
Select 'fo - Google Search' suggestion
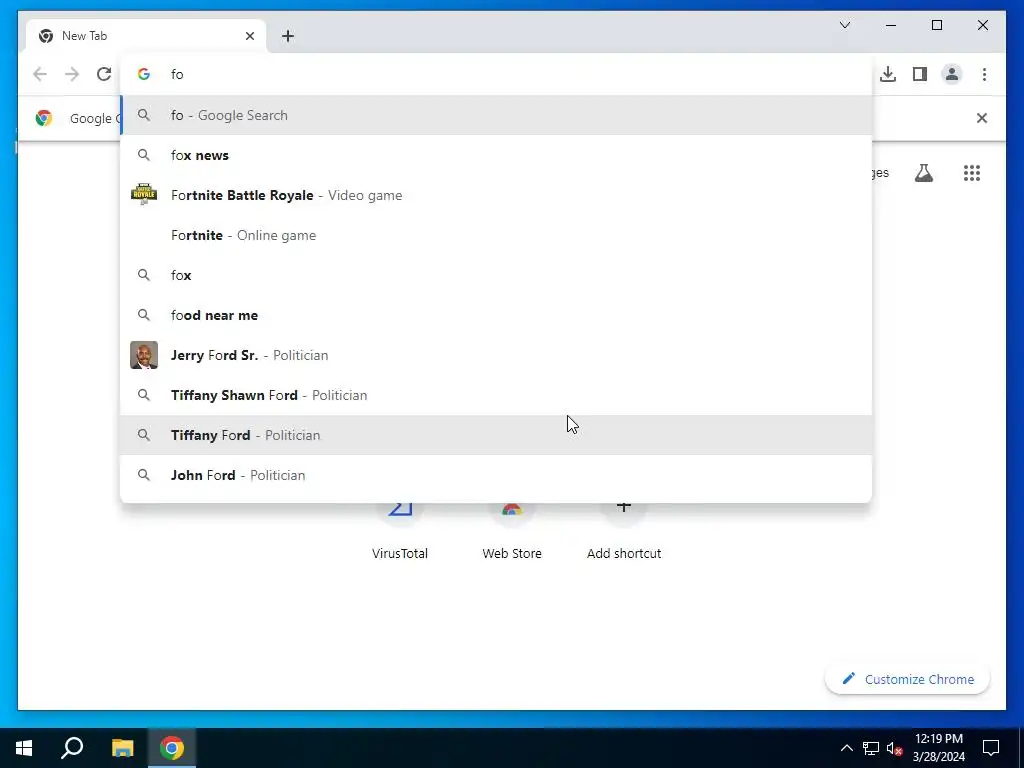496,116
